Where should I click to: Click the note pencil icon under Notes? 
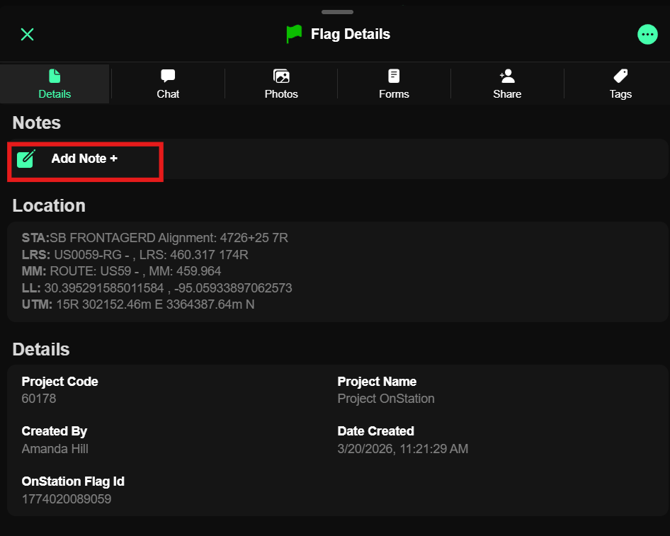point(27,159)
